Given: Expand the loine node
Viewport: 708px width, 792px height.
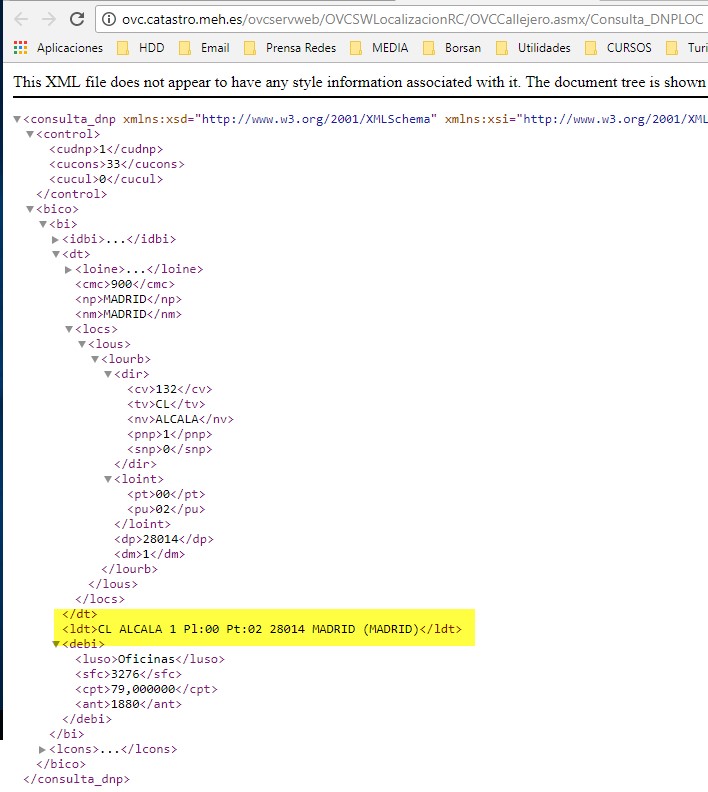Looking at the screenshot, I should pyautogui.click(x=69, y=269).
